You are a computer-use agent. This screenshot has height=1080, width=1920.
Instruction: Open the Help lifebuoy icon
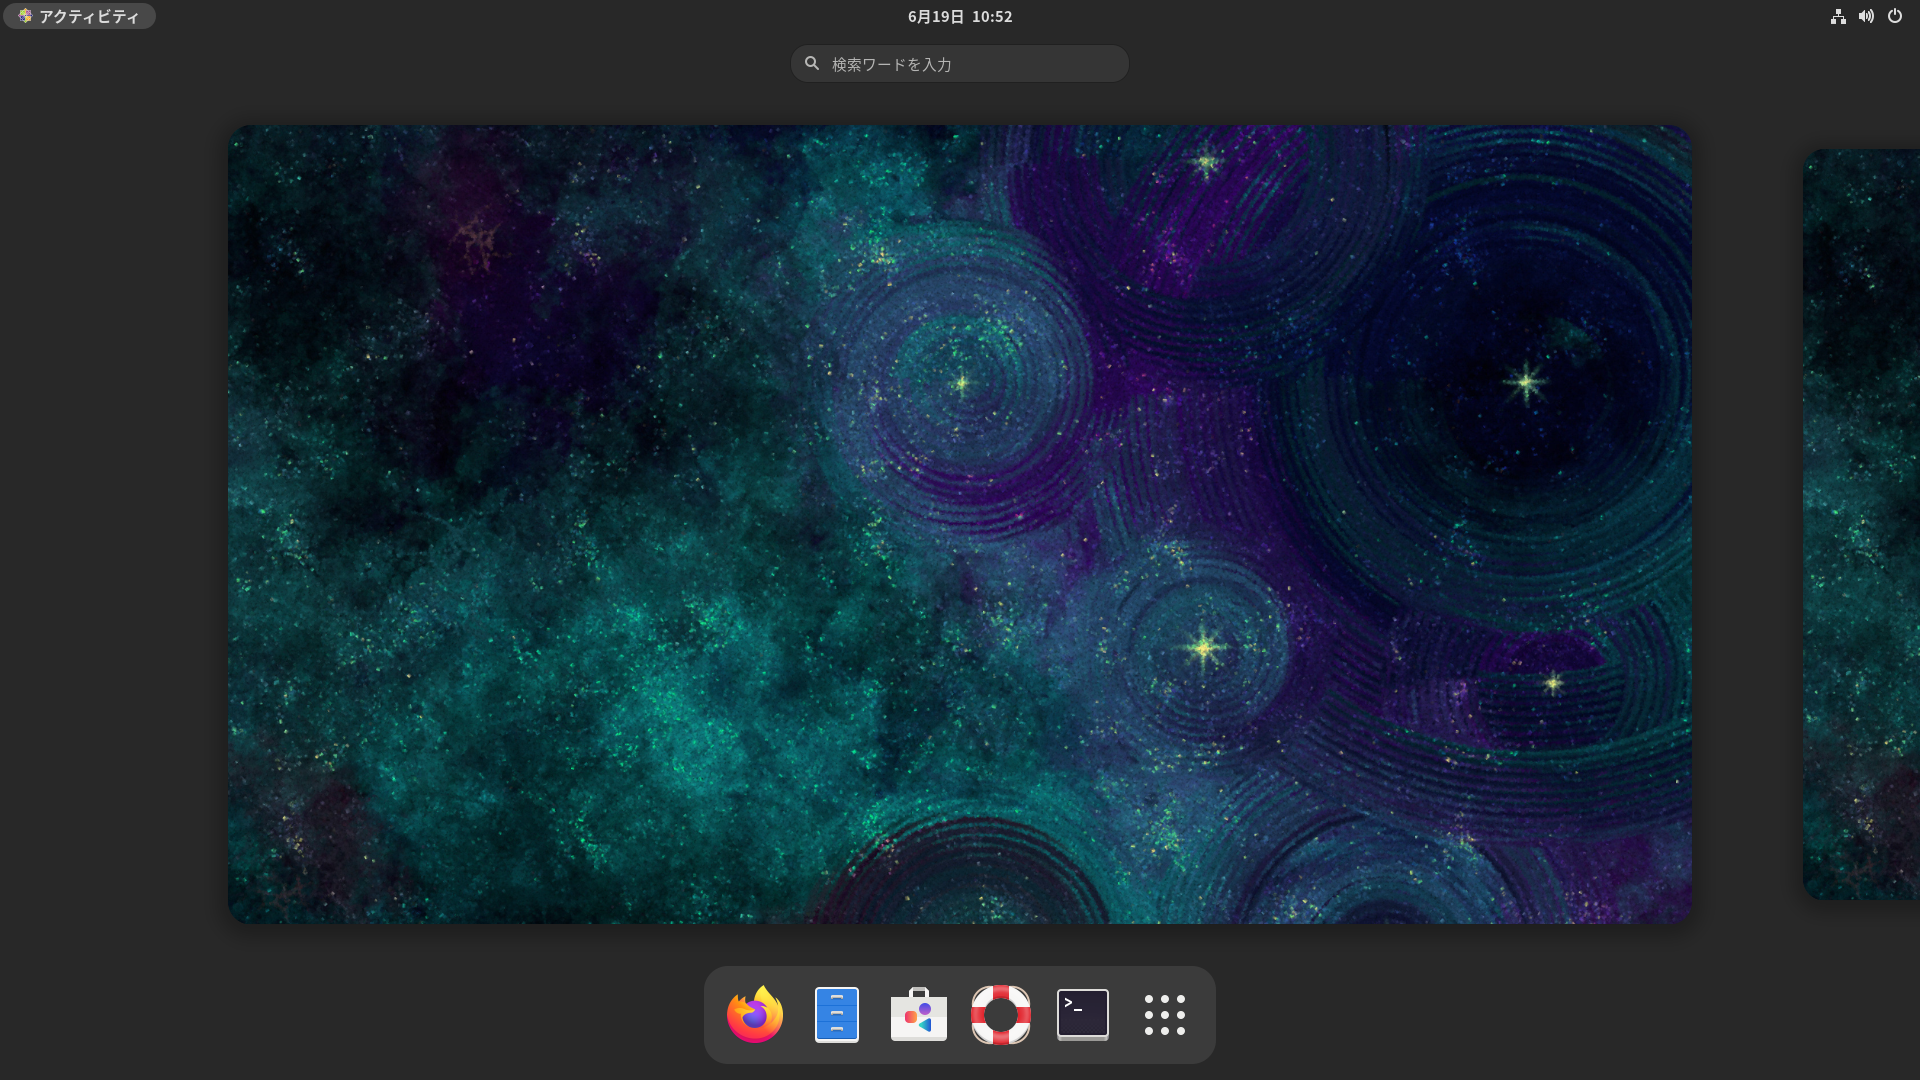point(1001,1015)
